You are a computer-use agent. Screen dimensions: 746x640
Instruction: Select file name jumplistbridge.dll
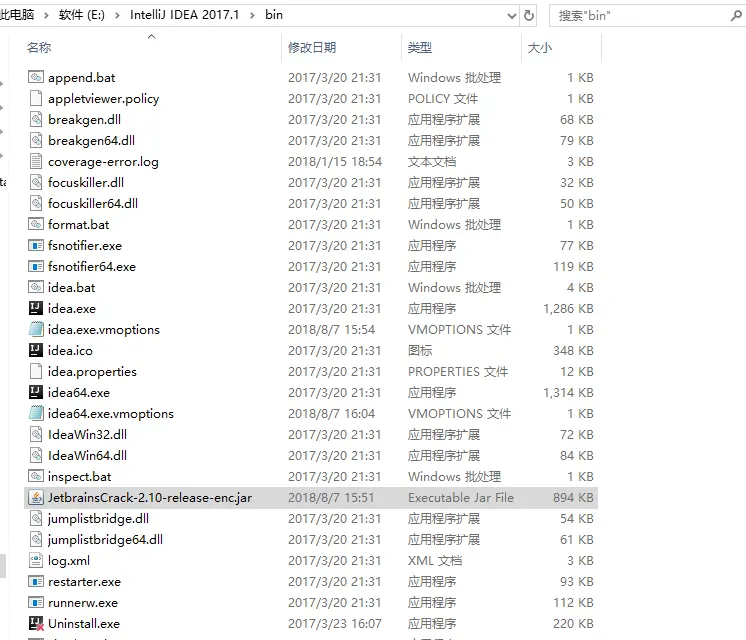point(98,518)
